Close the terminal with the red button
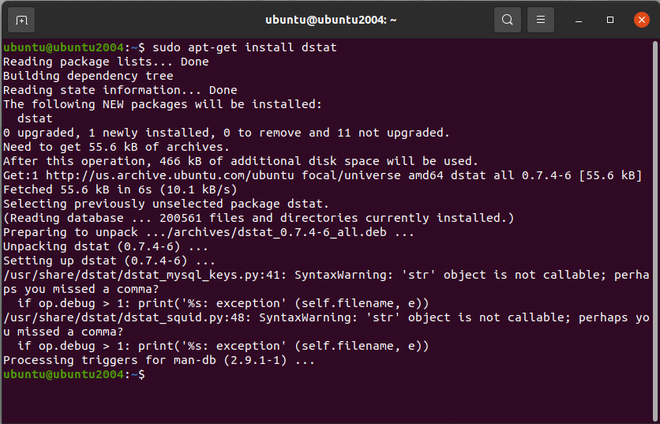The image size is (660, 424). (x=639, y=19)
